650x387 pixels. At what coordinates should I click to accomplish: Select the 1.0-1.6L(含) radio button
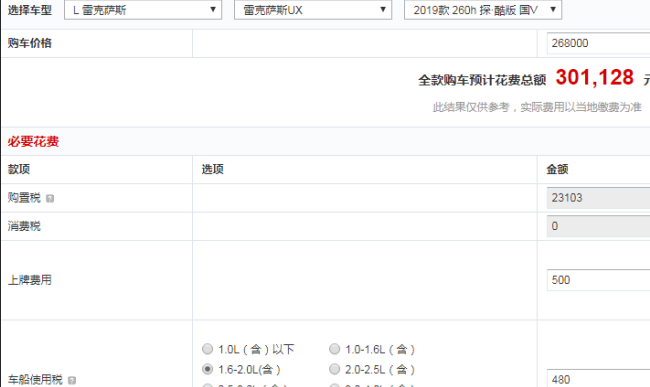pyautogui.click(x=334, y=349)
